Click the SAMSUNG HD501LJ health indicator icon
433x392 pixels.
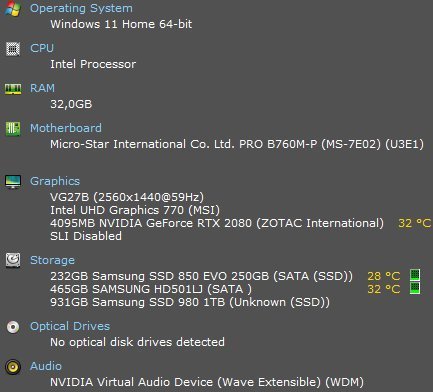point(415,288)
